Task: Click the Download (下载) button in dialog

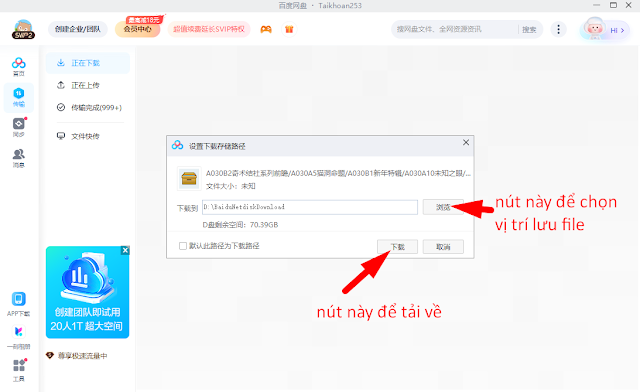Action: click(398, 247)
